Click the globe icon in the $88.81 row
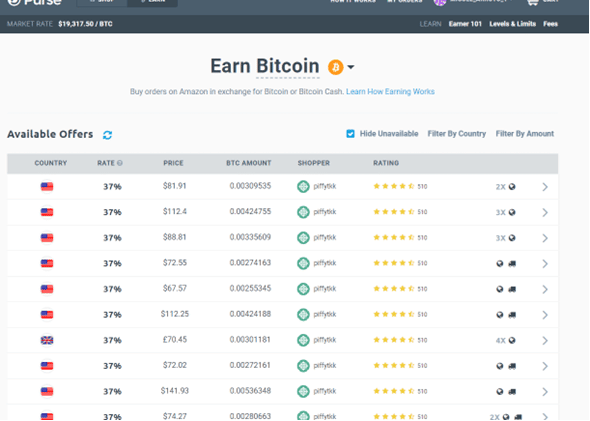The height and width of the screenshot is (421, 590). (x=512, y=238)
